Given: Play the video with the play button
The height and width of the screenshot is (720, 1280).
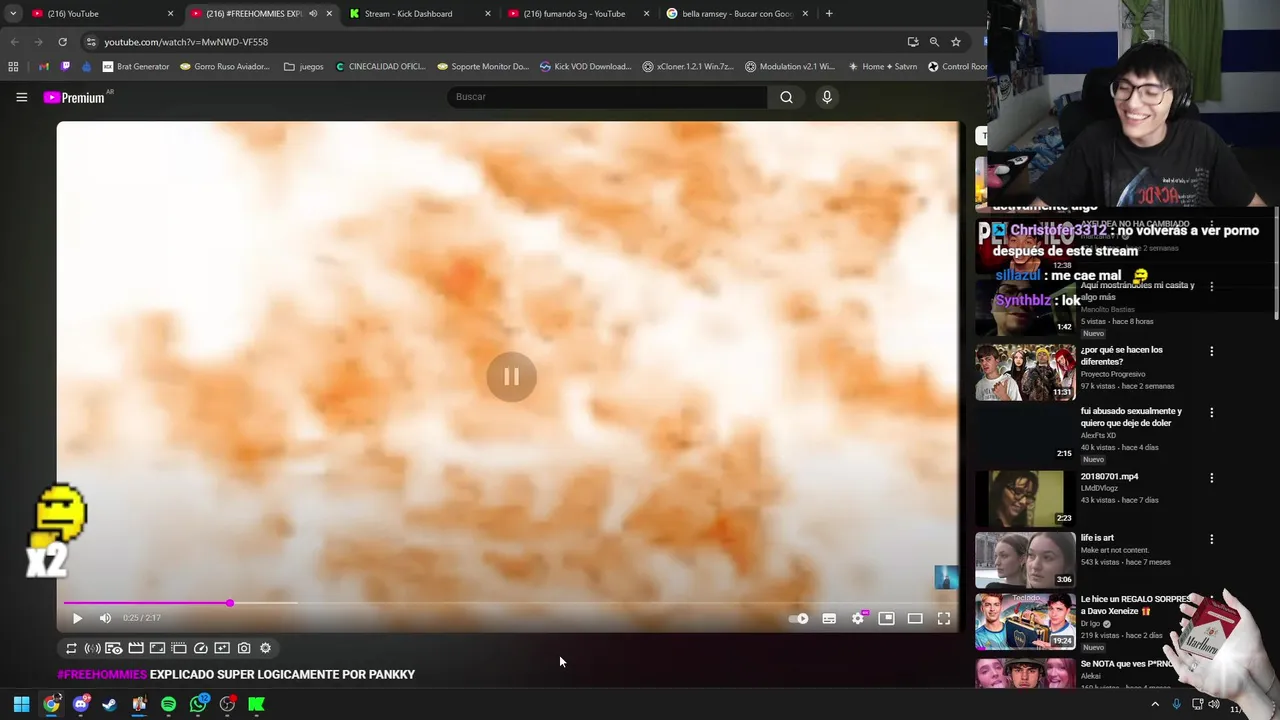Looking at the screenshot, I should coord(77,618).
